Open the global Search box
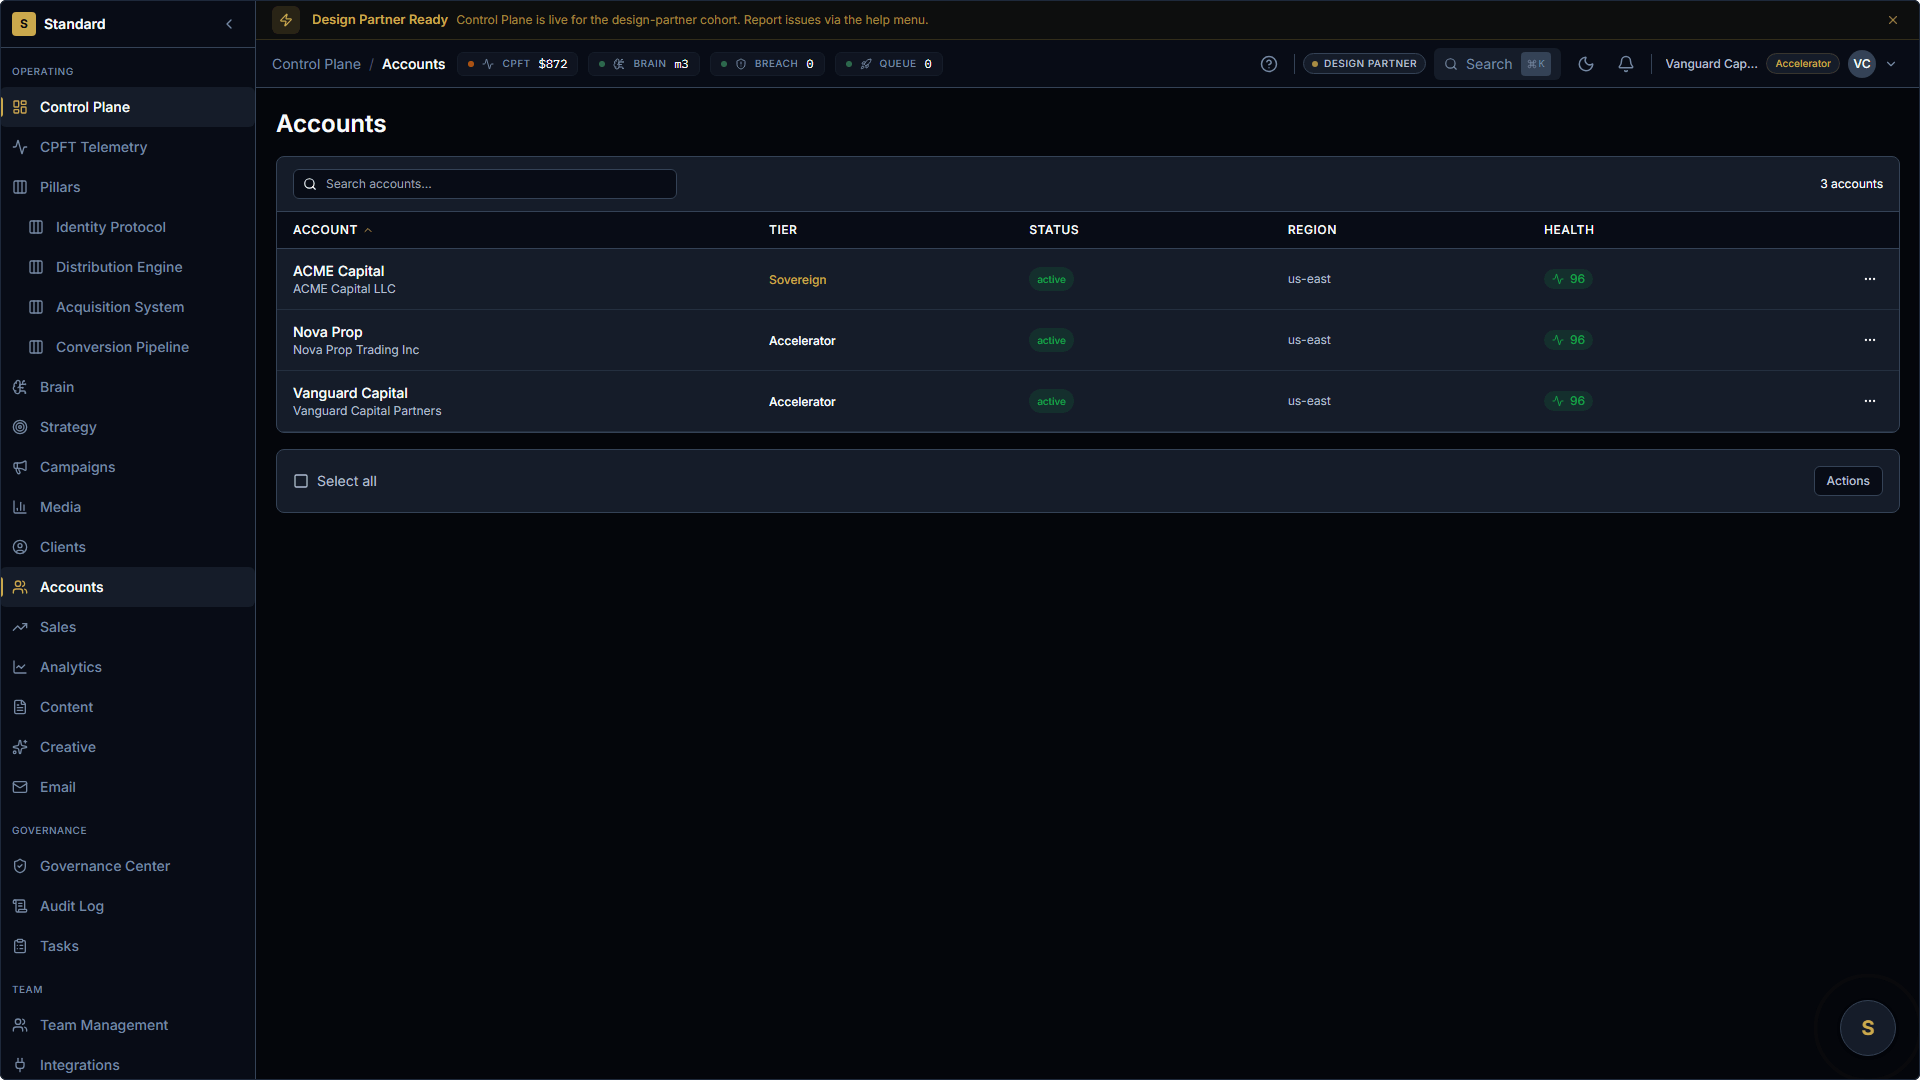The height and width of the screenshot is (1080, 1920). (x=1497, y=64)
